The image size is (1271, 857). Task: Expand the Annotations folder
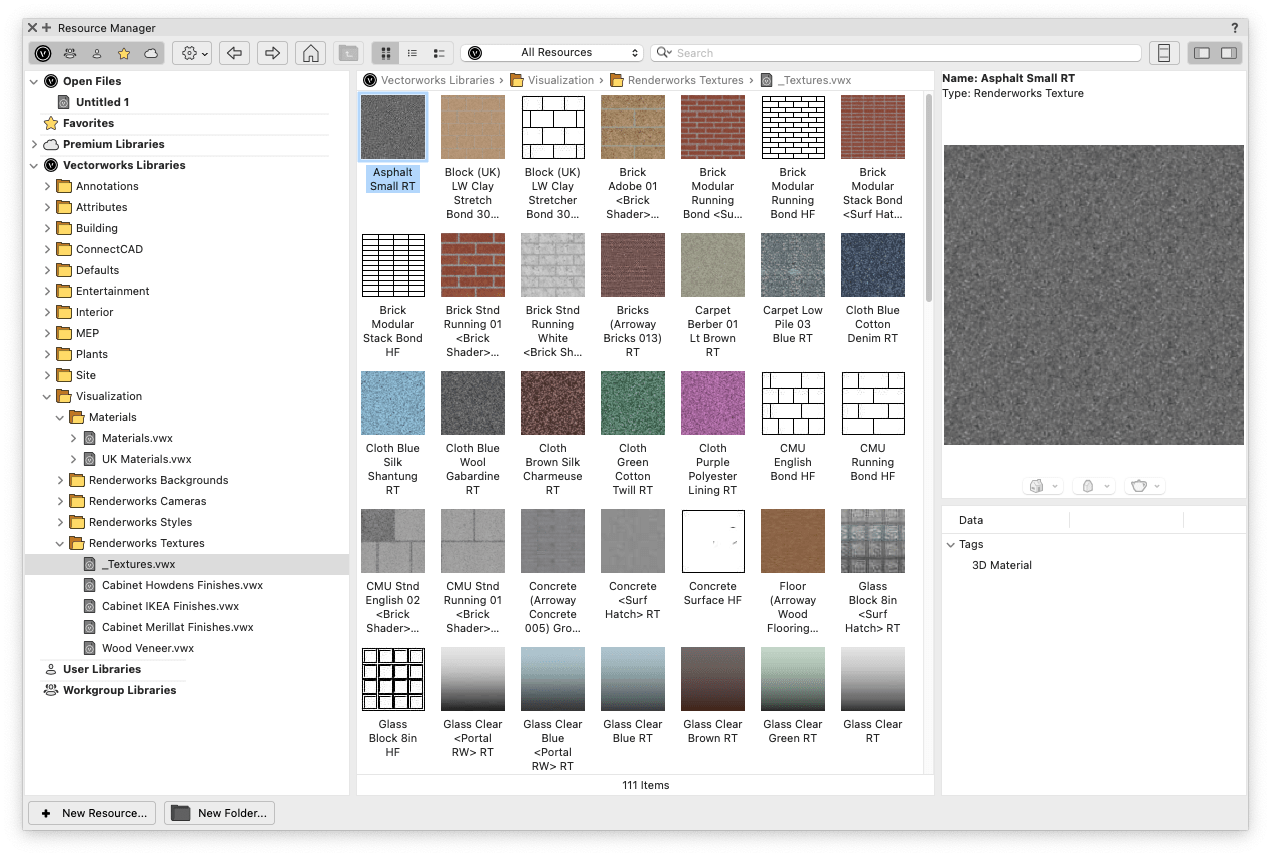pyautogui.click(x=47, y=186)
